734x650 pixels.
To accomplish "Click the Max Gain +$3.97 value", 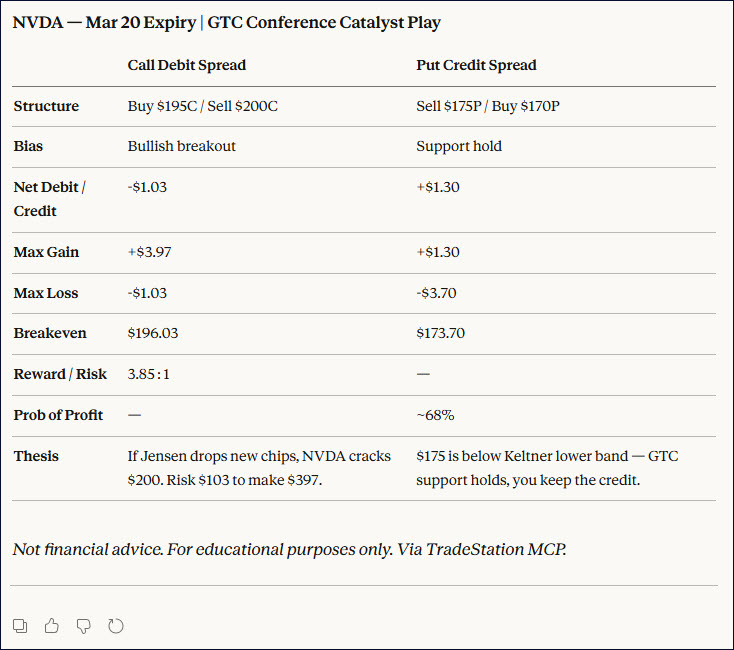I will 149,252.
